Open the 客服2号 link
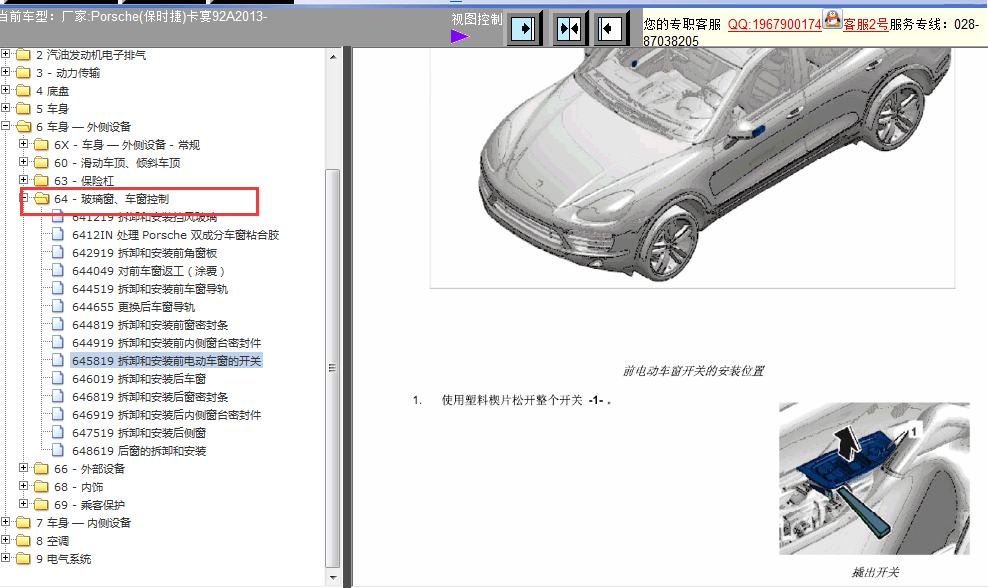This screenshot has height=588, width=988. (866, 25)
